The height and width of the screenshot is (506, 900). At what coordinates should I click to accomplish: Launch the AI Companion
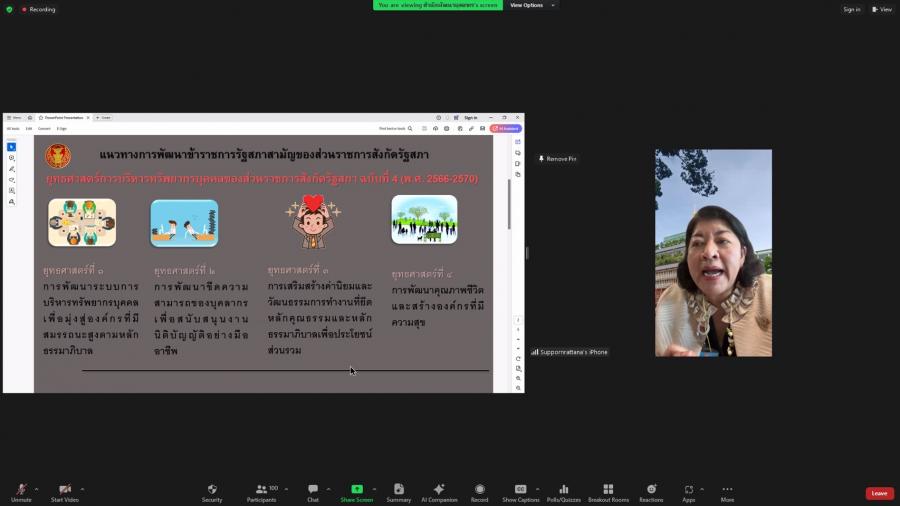click(439, 492)
